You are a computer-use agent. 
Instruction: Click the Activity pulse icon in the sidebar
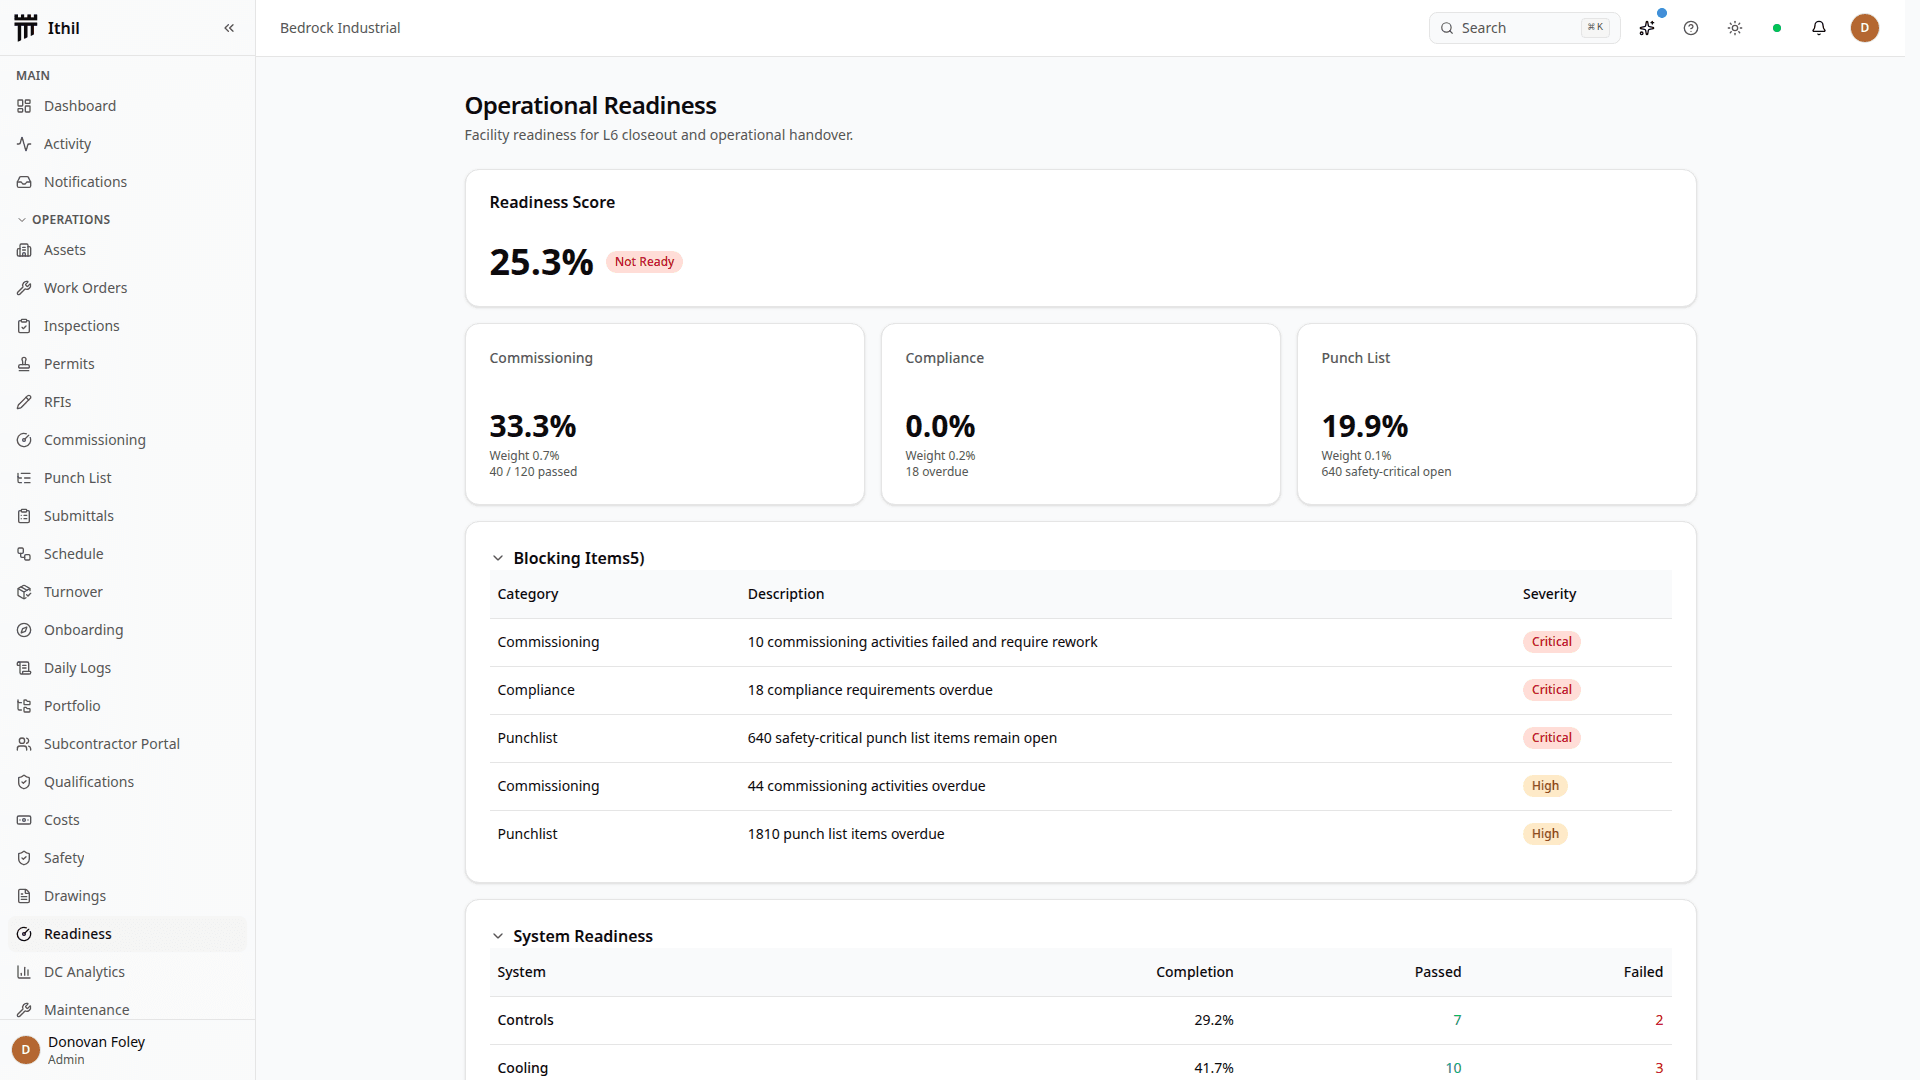click(24, 144)
